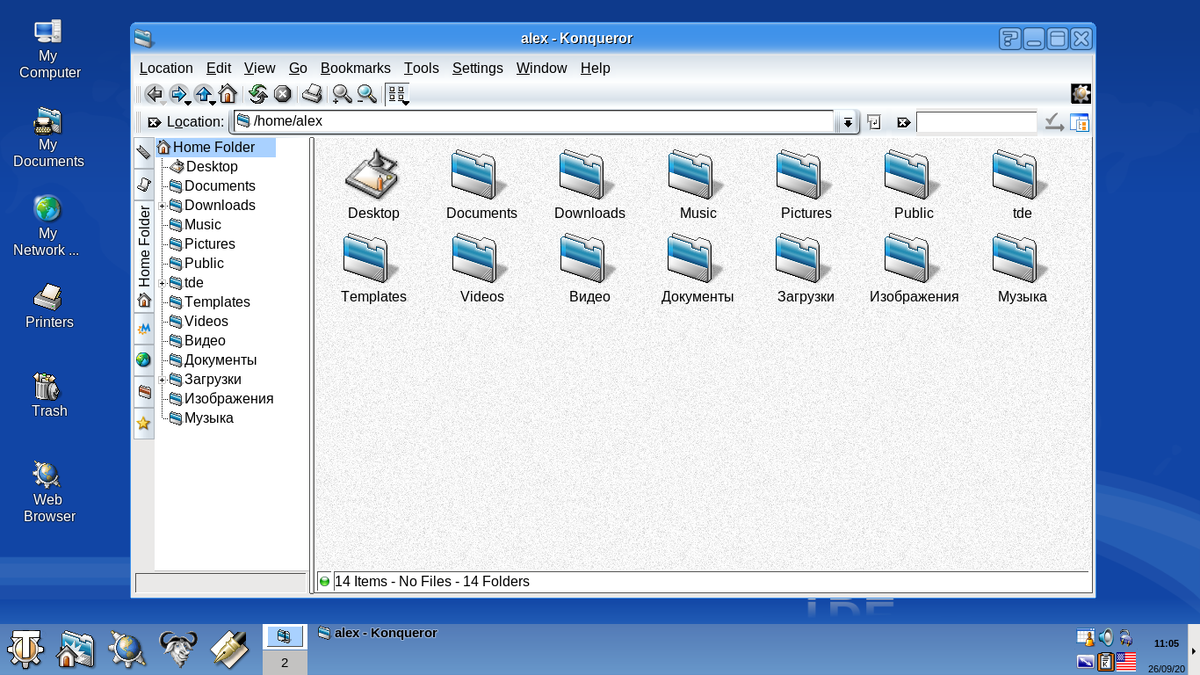Click the volume speaker tray icon
Viewport: 1200px width, 675px height.
(x=1105, y=637)
